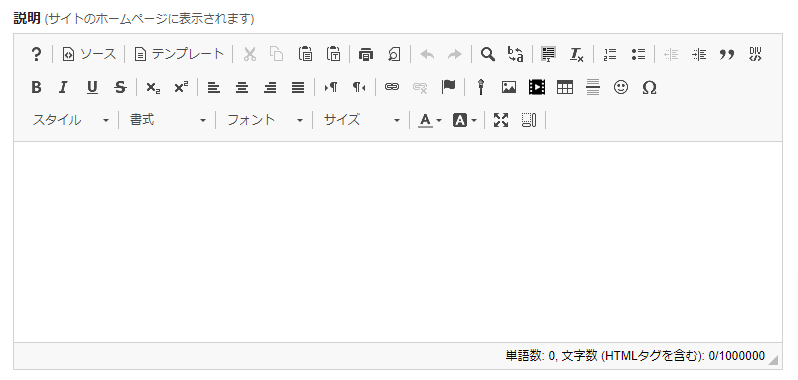Align text right
Image resolution: width=798 pixels, height=380 pixels.
[270, 87]
